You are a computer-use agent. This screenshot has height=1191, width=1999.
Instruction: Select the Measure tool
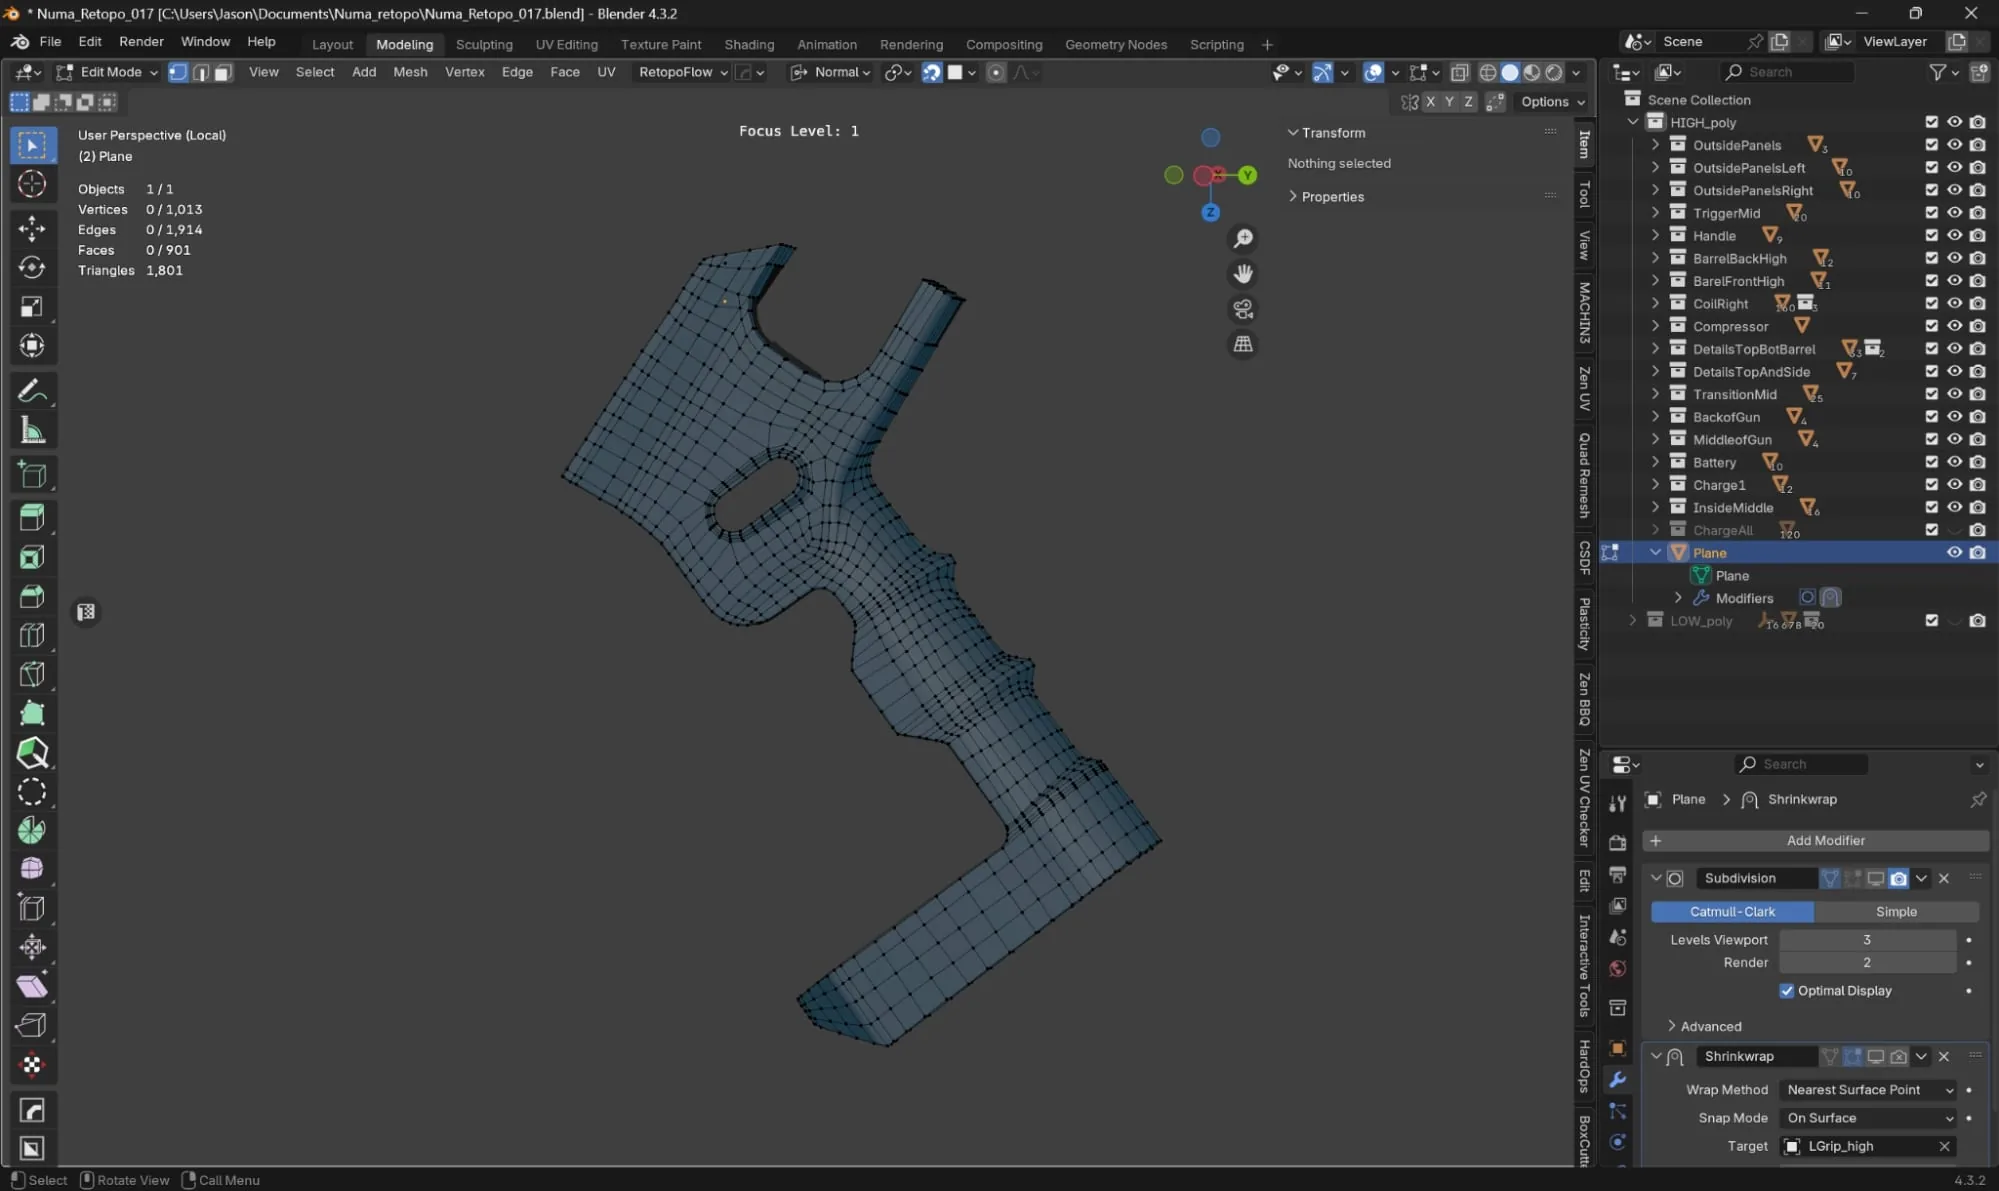32,431
